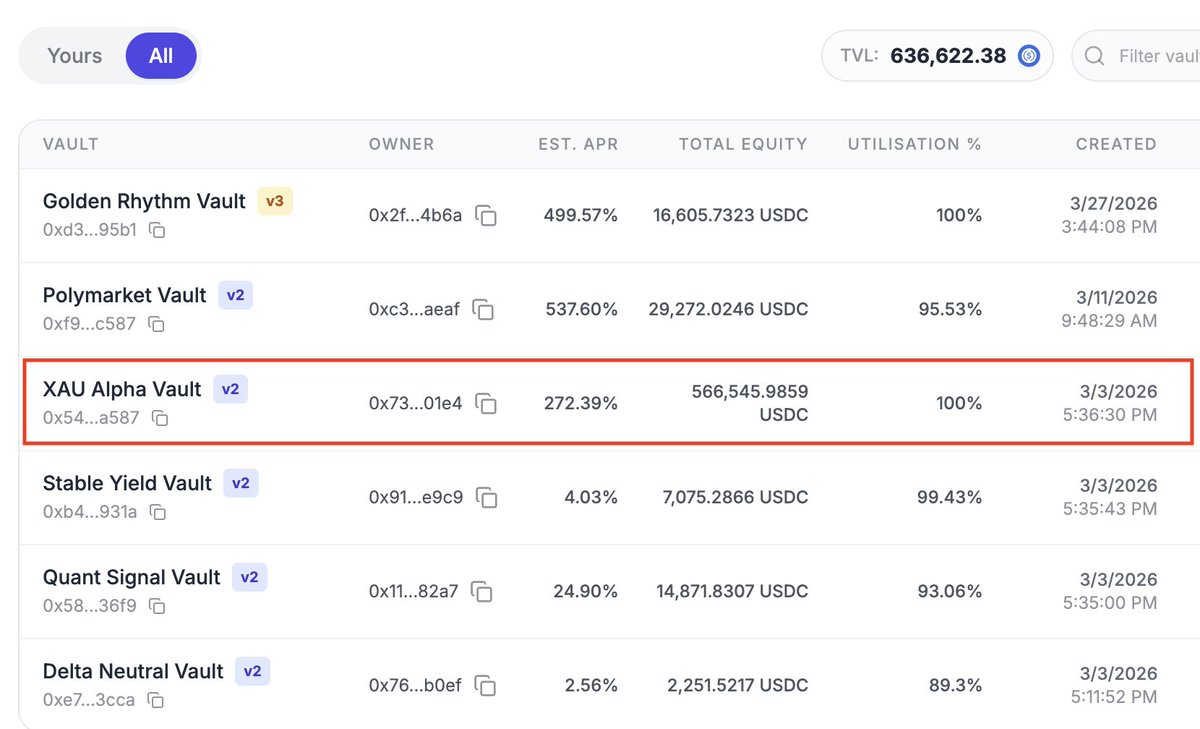
Task: Select the All vaults filter
Action: click(161, 55)
